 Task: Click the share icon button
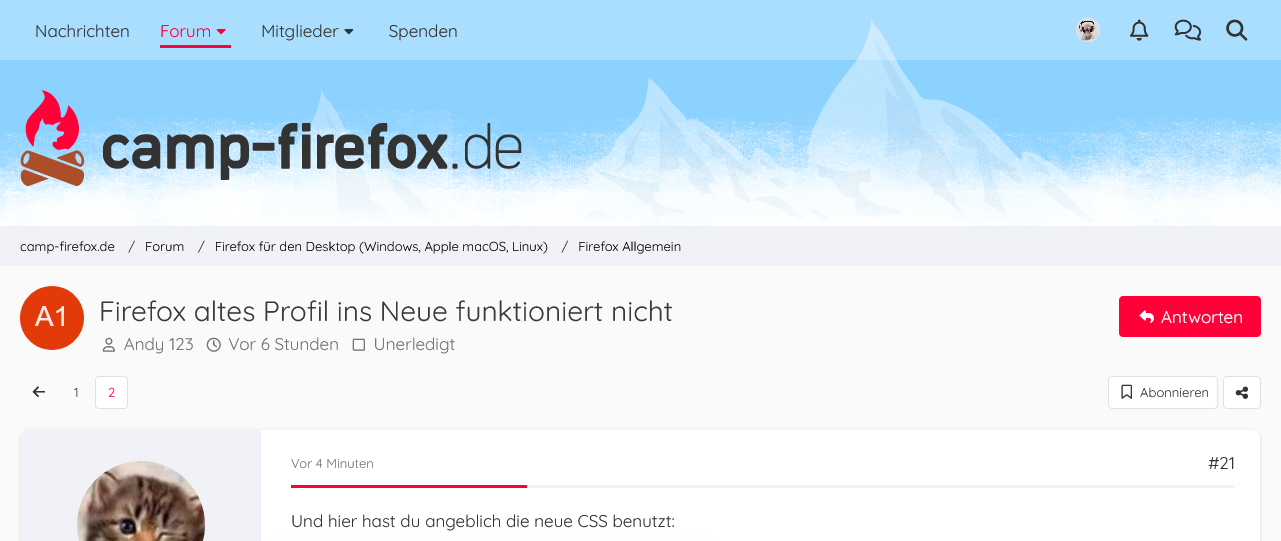(1242, 393)
